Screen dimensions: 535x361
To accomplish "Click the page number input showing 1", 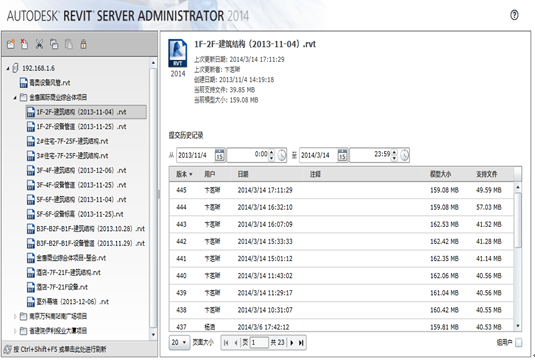I will pos(259,343).
